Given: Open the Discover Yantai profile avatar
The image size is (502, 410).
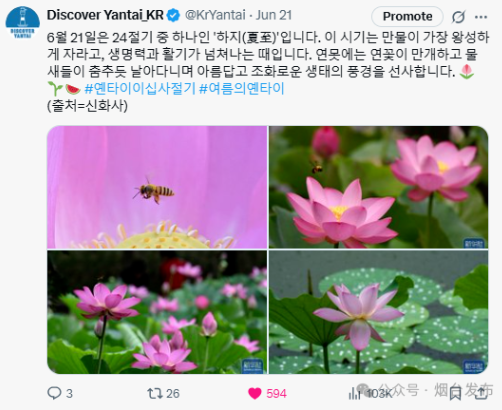Looking at the screenshot, I should tap(23, 23).
